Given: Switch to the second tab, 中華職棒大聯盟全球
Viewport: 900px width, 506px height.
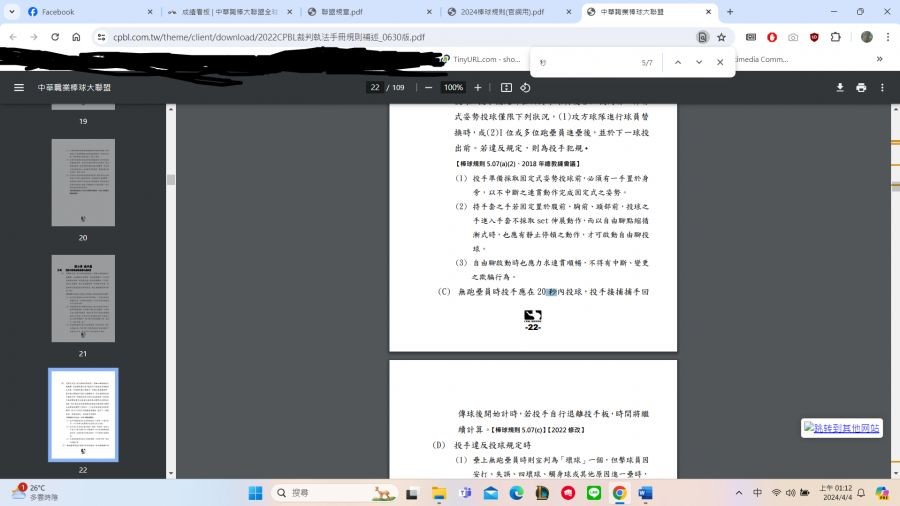Looking at the screenshot, I should coord(230,11).
